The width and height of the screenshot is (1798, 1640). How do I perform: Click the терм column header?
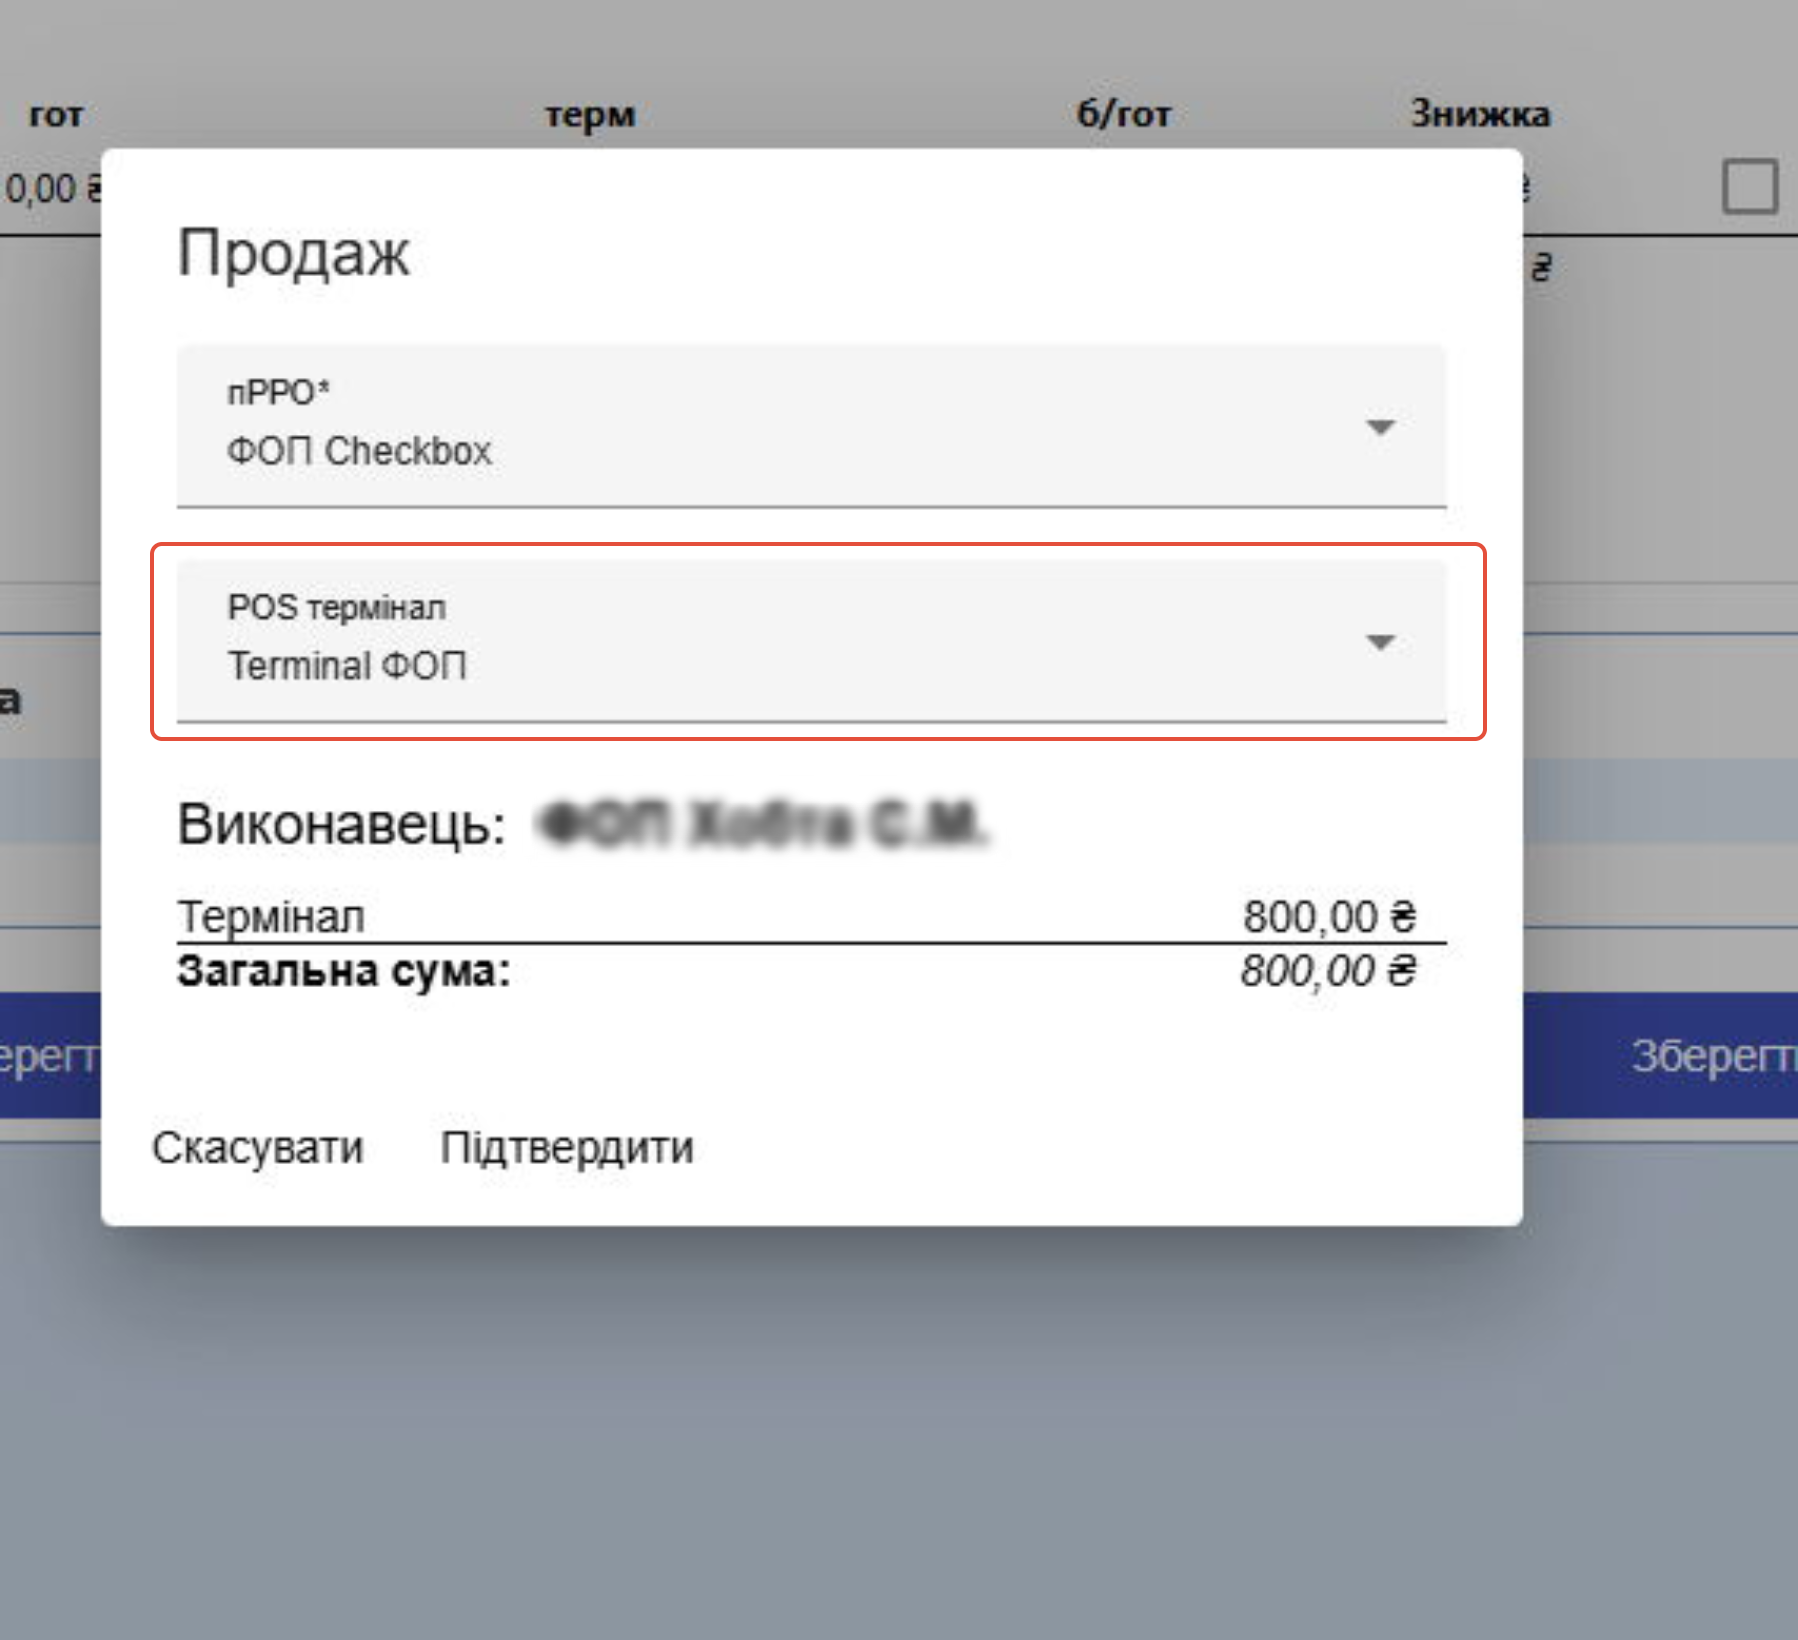coord(590,114)
